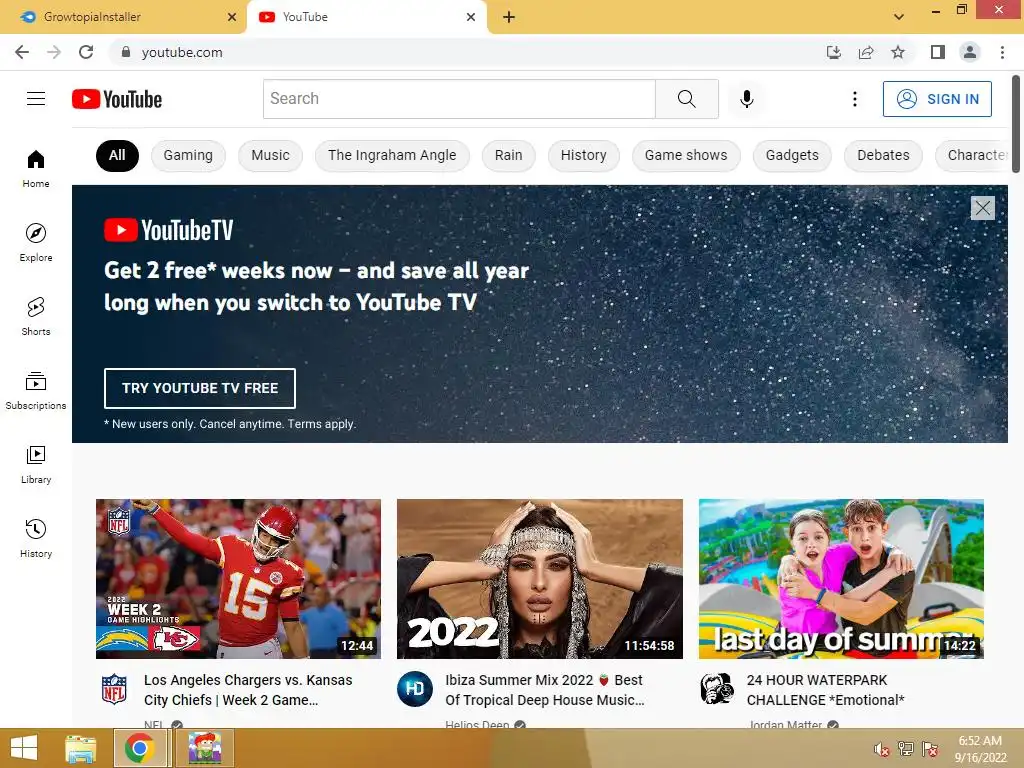Image resolution: width=1024 pixels, height=768 pixels.
Task: Click the search magnifier button
Action: 686,99
